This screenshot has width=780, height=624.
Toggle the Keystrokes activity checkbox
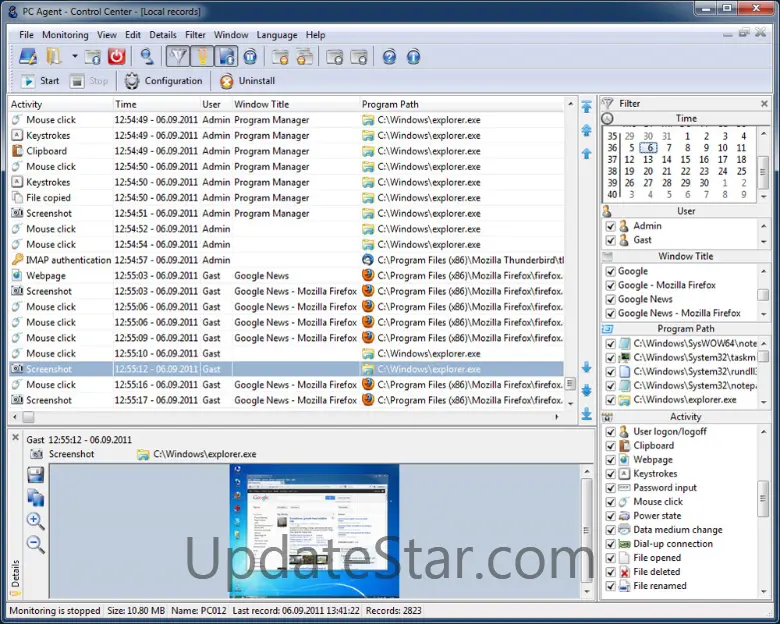click(610, 474)
